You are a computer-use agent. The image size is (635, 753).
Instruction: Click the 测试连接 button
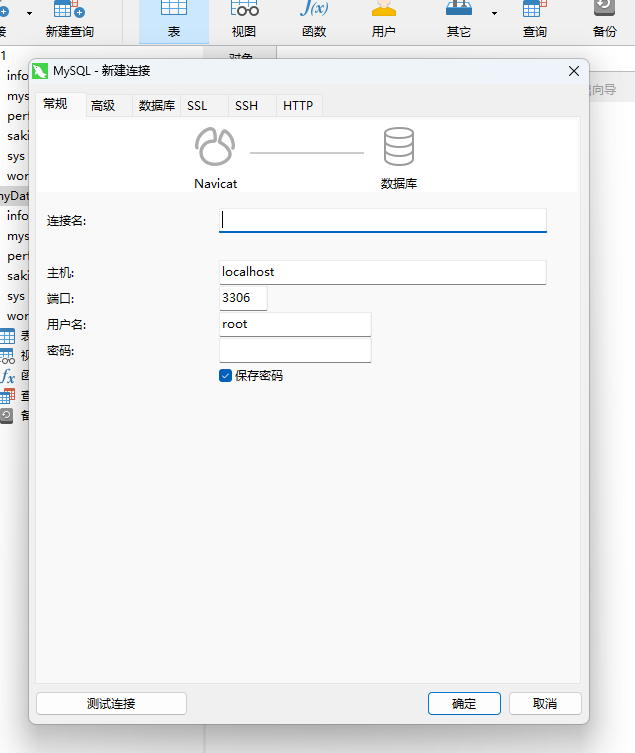pyautogui.click(x=111, y=704)
